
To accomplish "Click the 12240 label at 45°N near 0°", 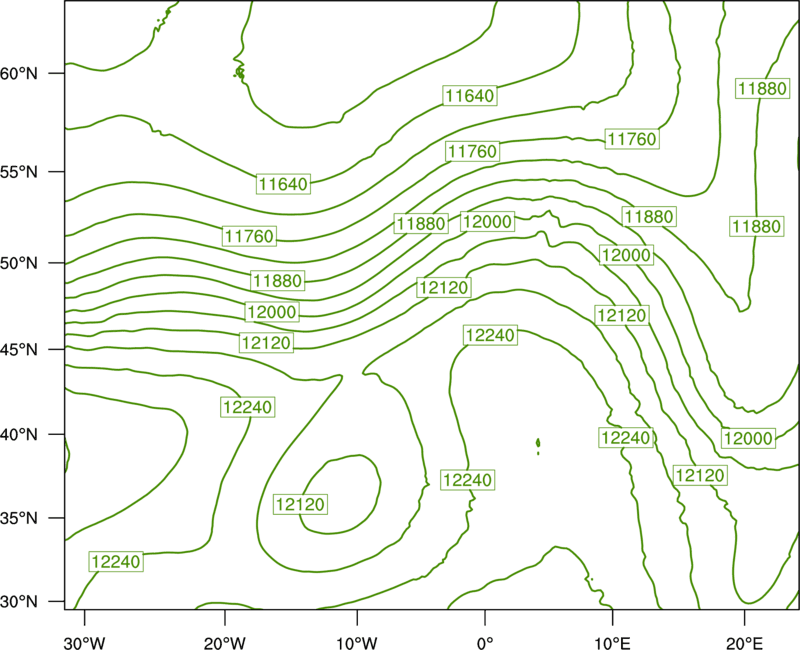I will [490, 335].
